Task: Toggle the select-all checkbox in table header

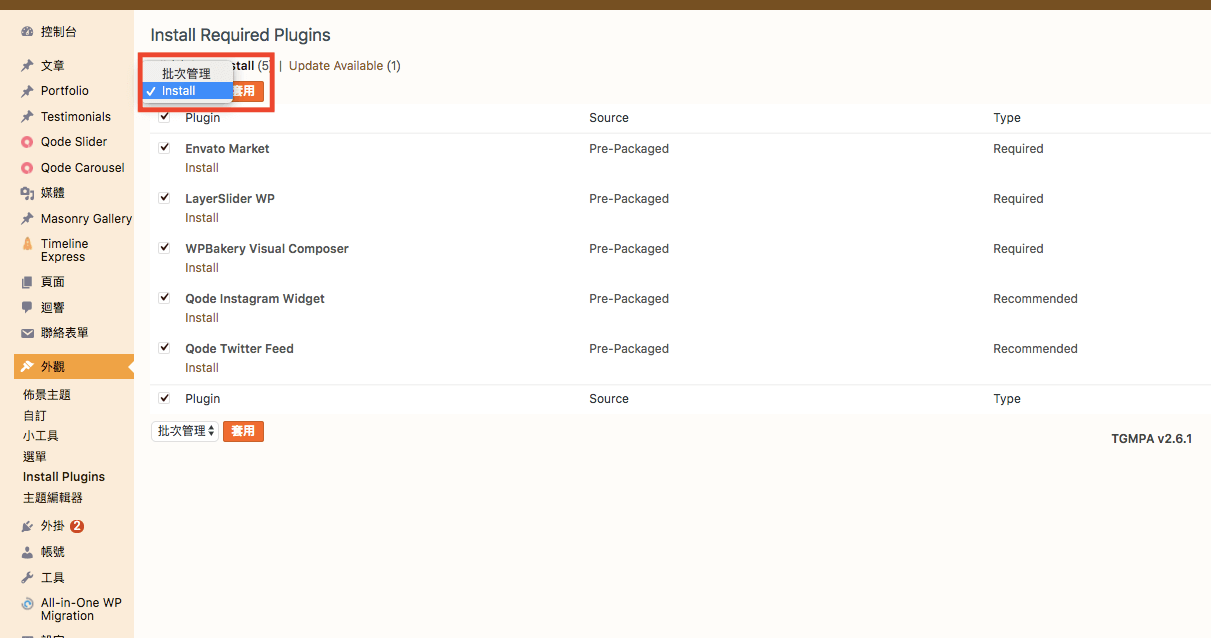Action: point(165,117)
